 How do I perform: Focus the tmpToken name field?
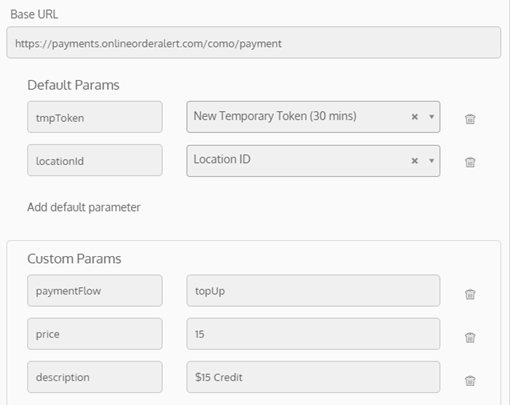coord(95,117)
